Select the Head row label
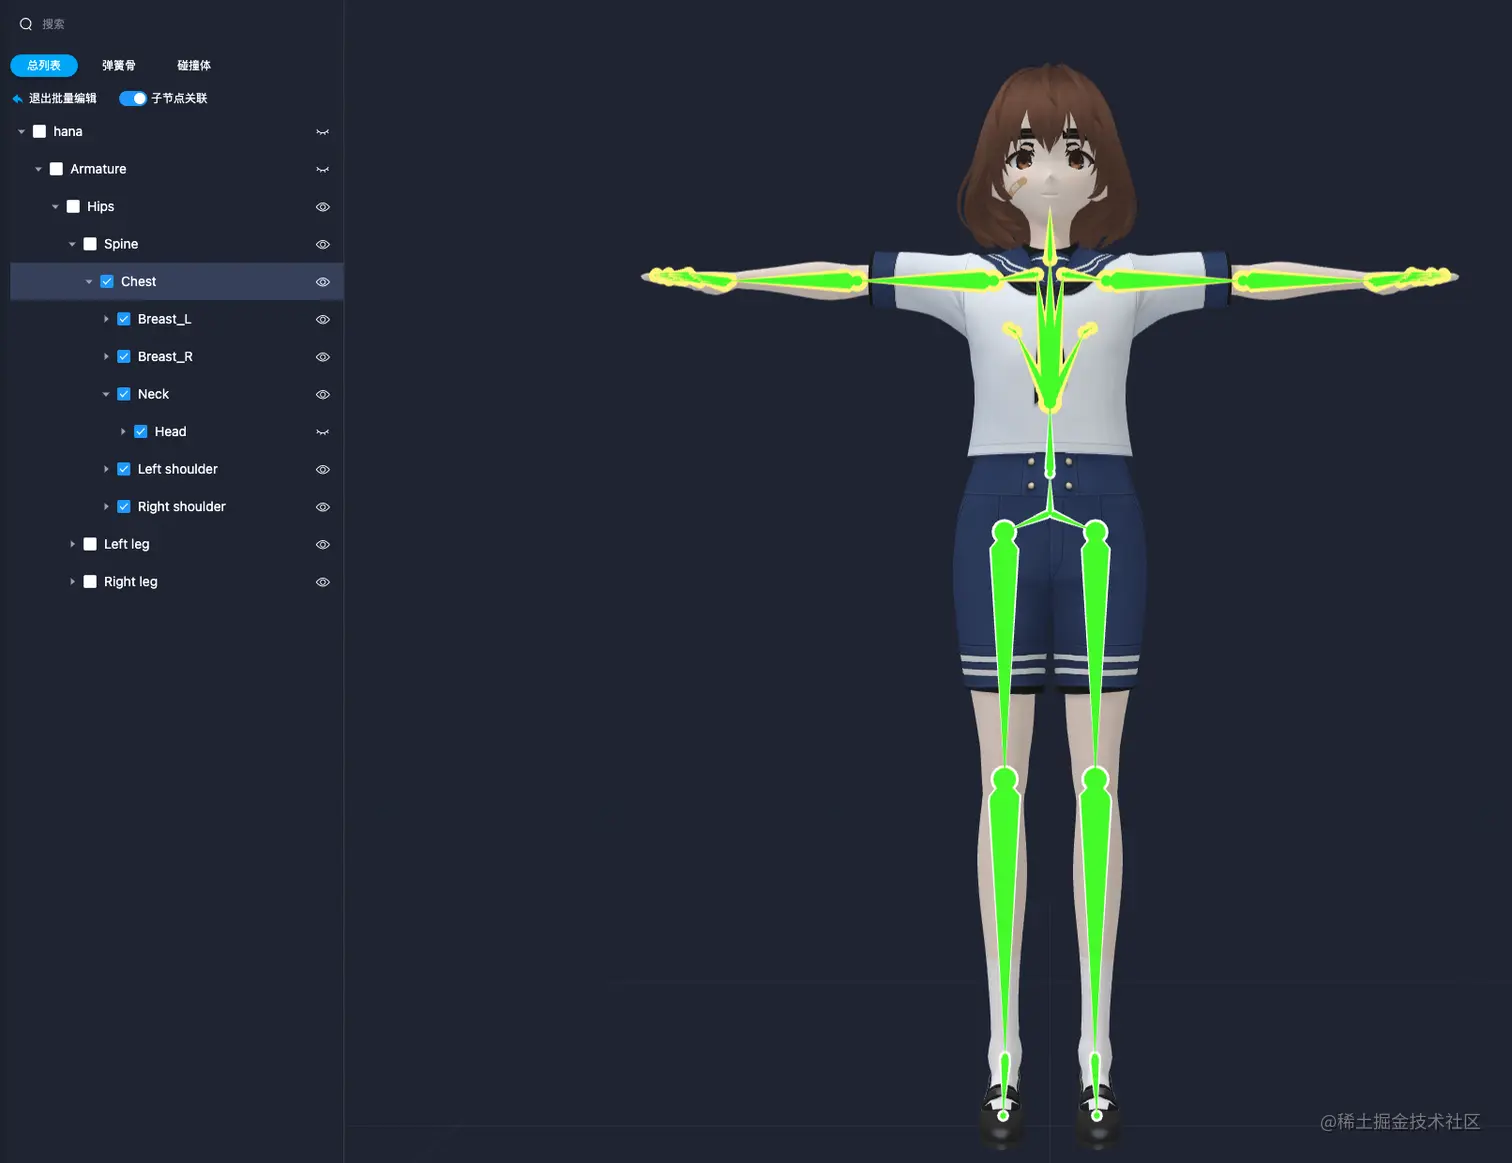The width and height of the screenshot is (1512, 1163). (170, 432)
